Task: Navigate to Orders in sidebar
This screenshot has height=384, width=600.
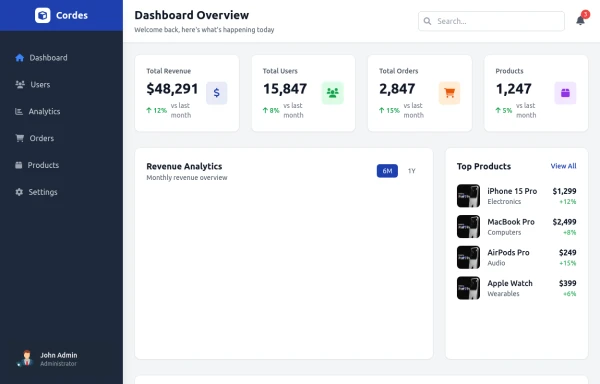Action: 61,138
